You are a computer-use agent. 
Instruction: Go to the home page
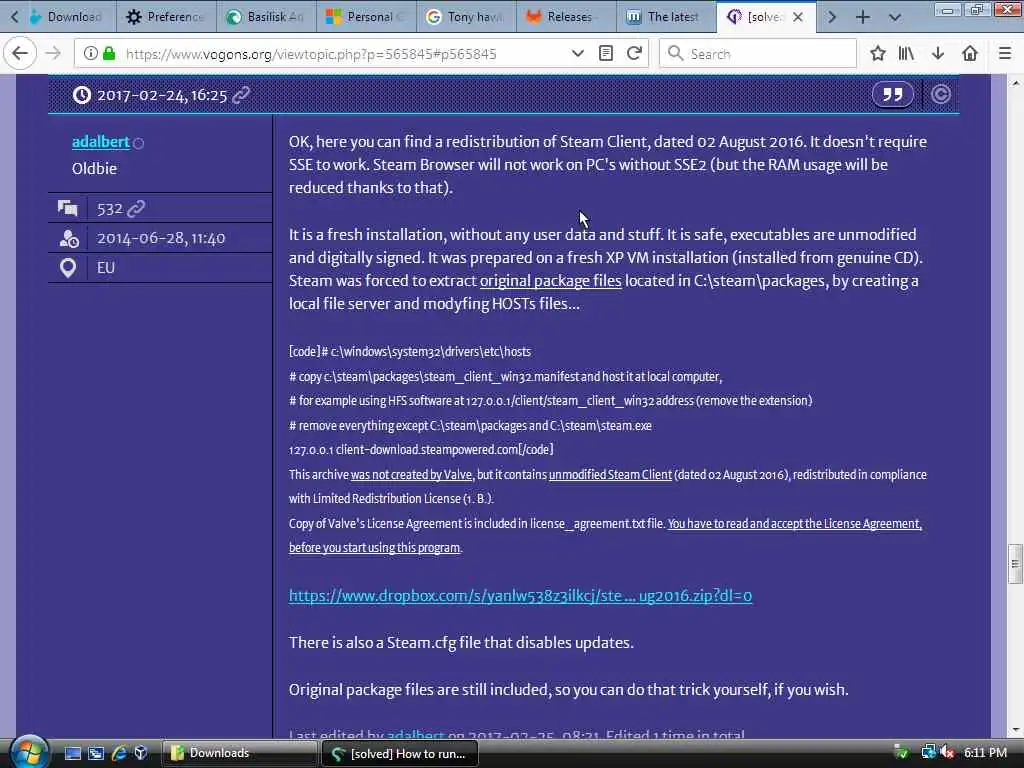point(970,54)
